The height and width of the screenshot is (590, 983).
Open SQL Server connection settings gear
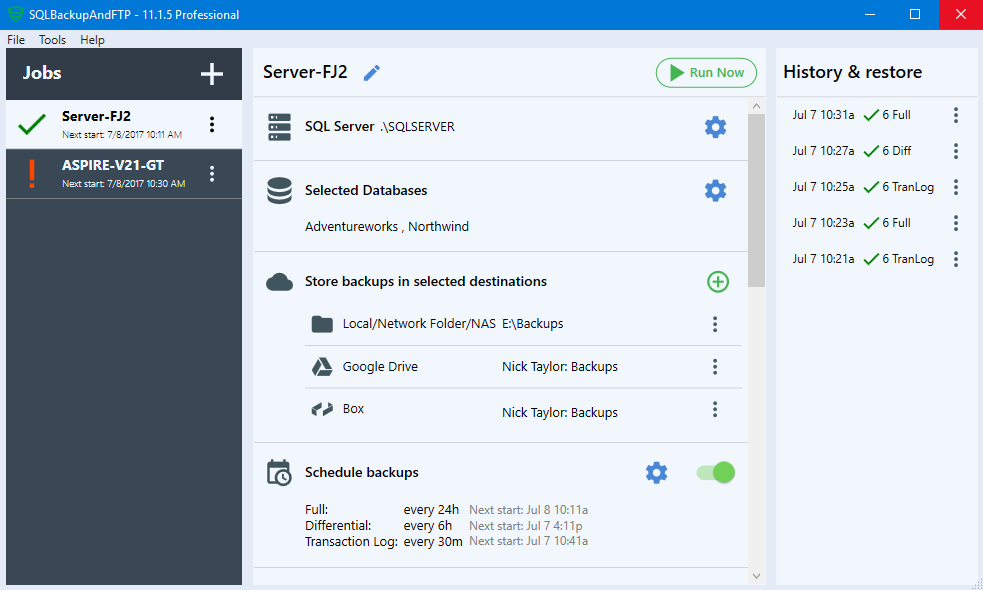pos(716,127)
